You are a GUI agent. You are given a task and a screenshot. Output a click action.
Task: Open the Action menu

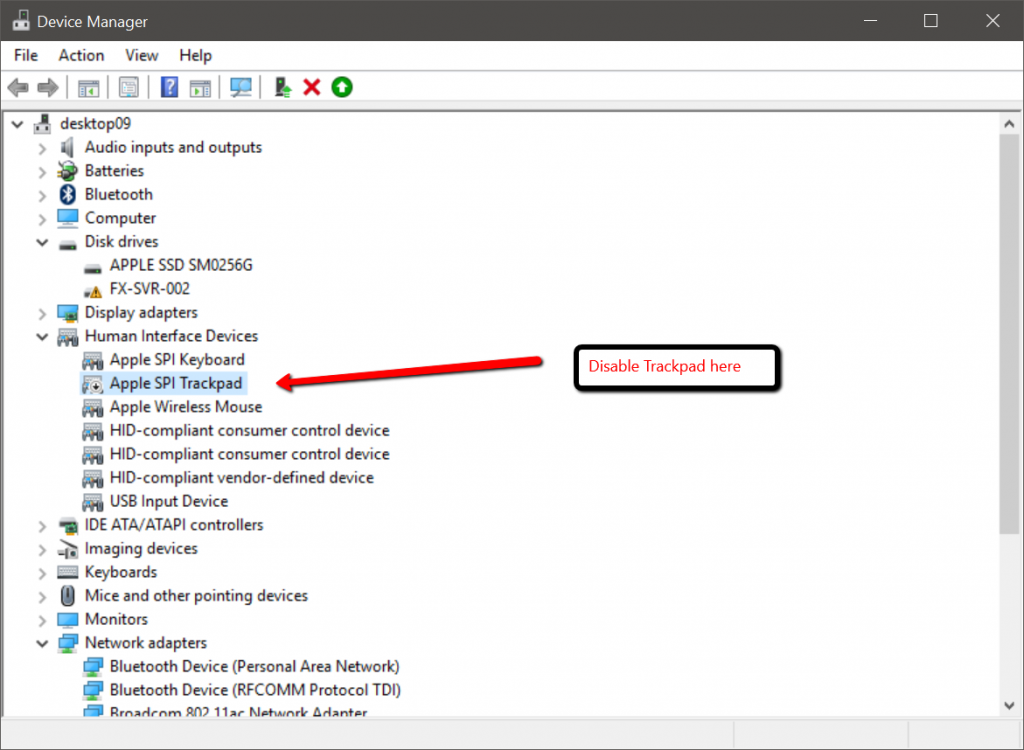point(81,55)
